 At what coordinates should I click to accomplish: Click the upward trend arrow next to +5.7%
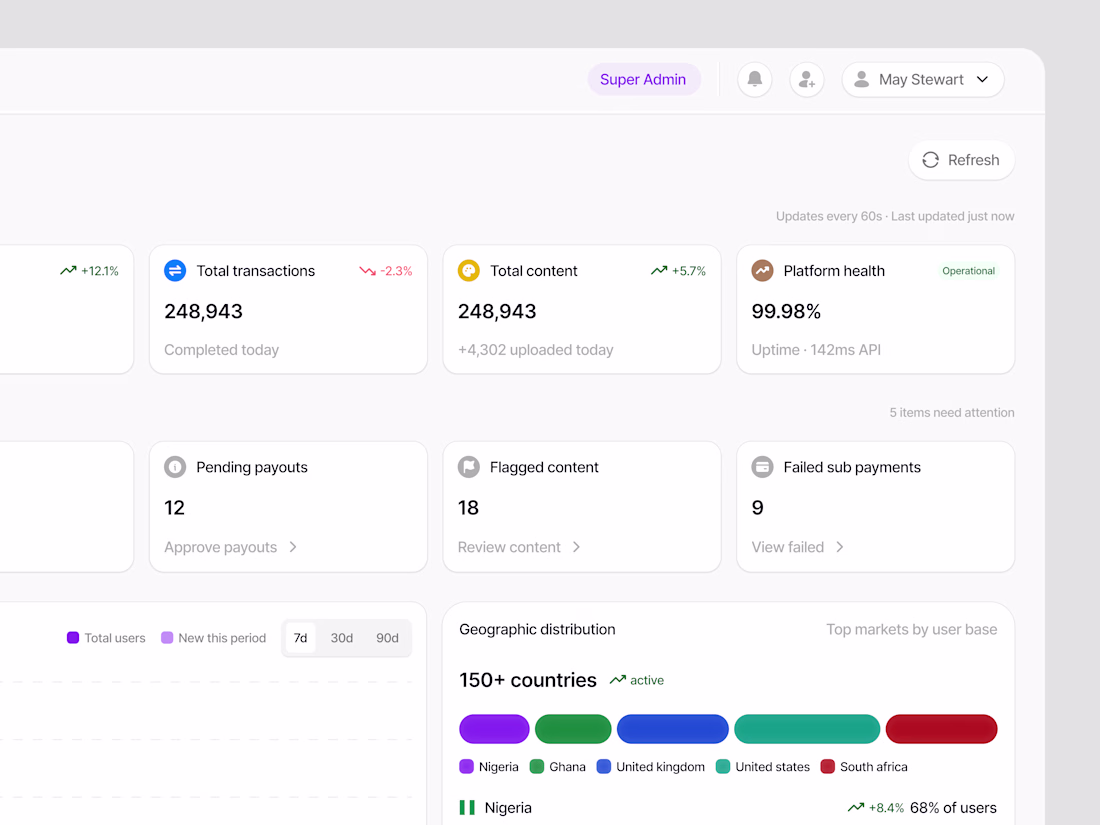[659, 271]
